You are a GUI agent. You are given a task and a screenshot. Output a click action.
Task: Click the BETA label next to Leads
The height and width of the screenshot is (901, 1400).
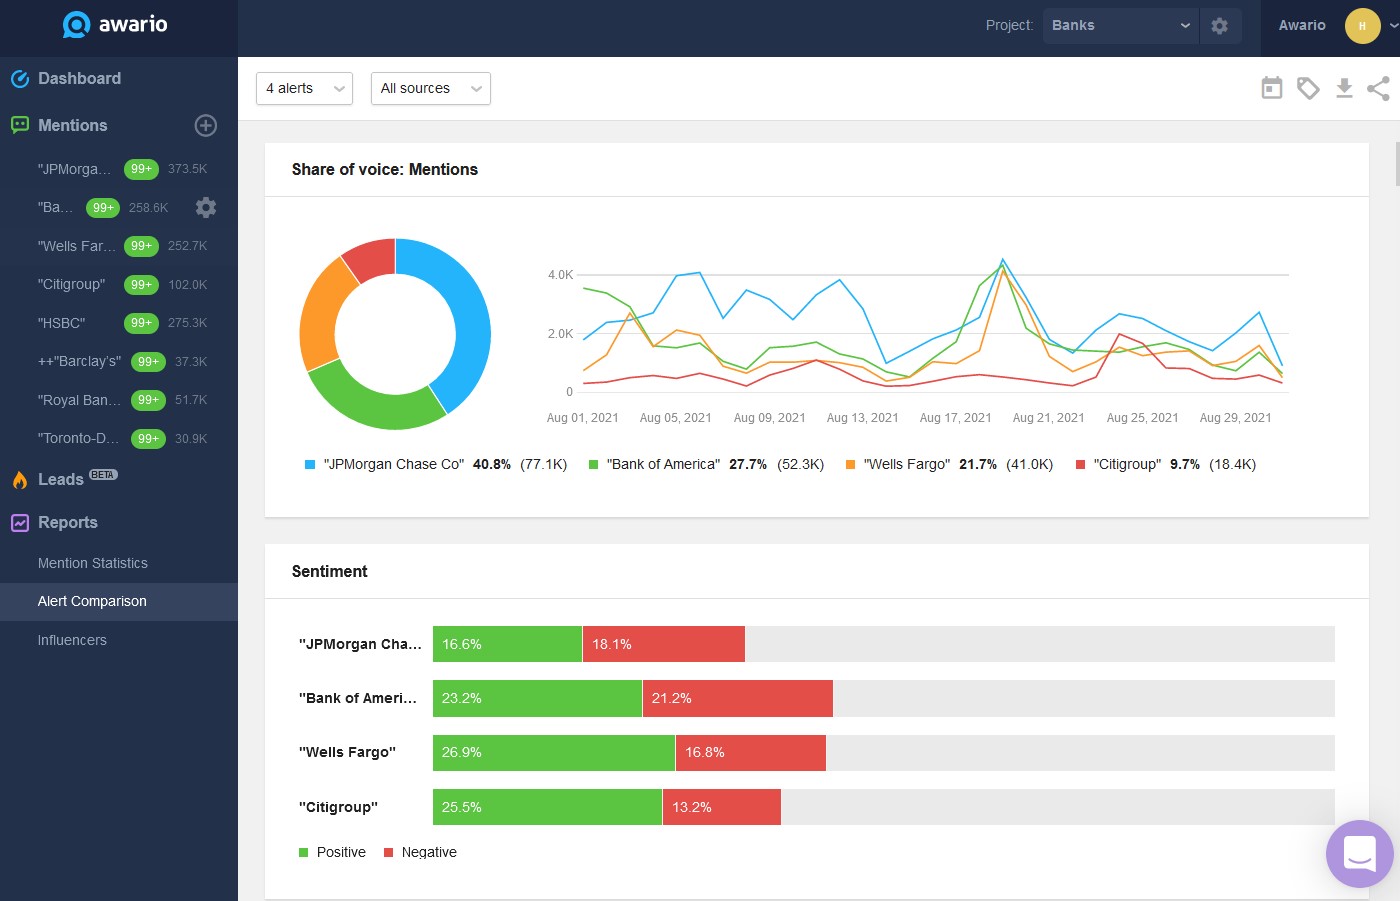click(103, 475)
